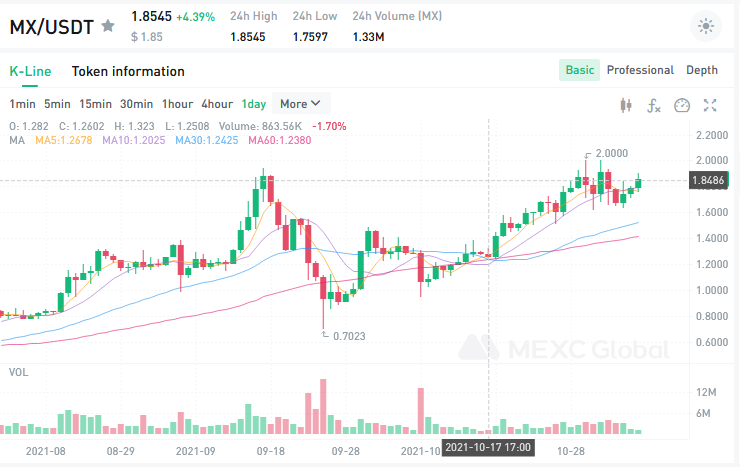This screenshot has height=467, width=740.
Task: Click the gauge speedometer icon
Action: [x=683, y=105]
